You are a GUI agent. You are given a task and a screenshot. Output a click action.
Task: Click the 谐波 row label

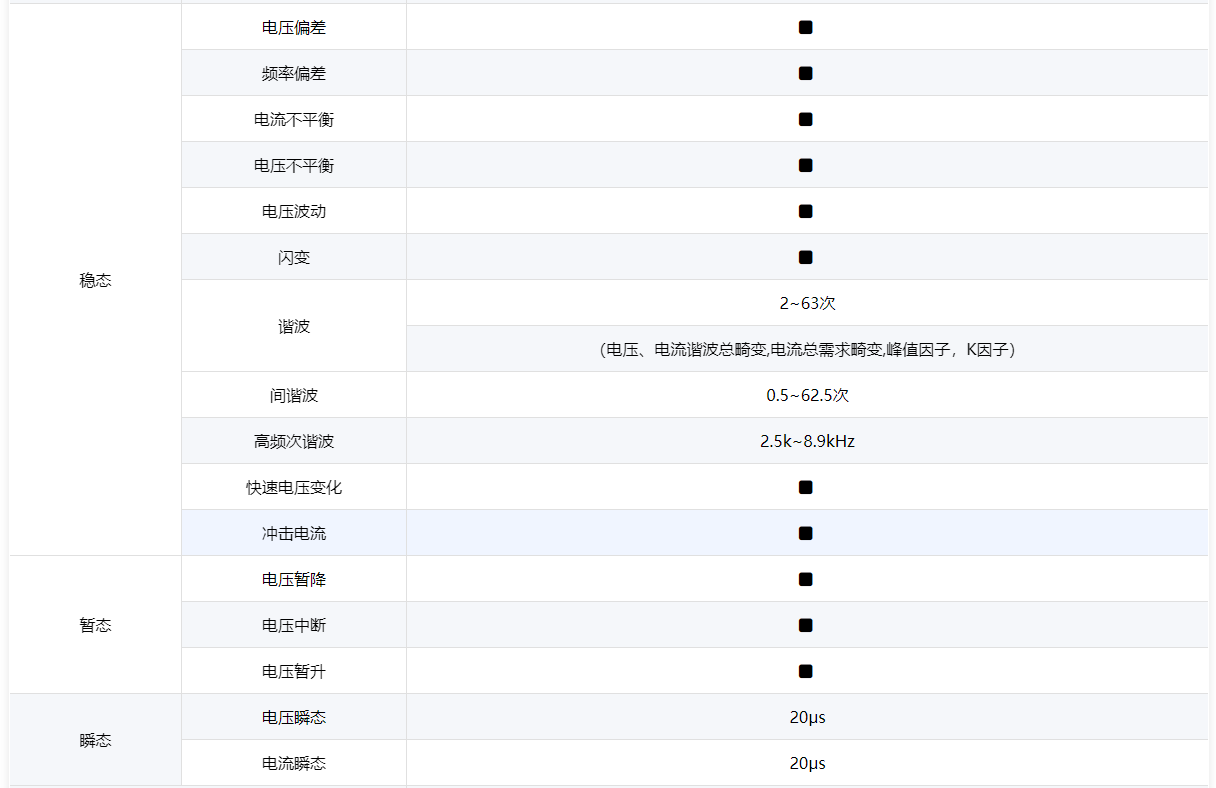pyautogui.click(x=294, y=326)
